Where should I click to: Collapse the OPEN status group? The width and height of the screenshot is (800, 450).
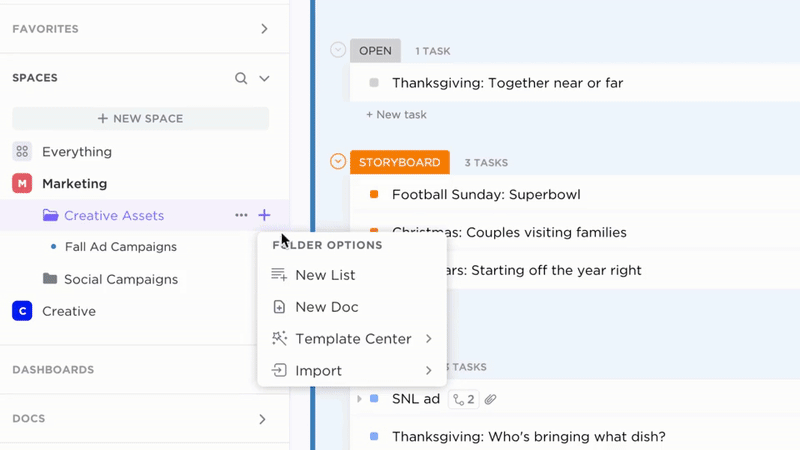click(338, 50)
